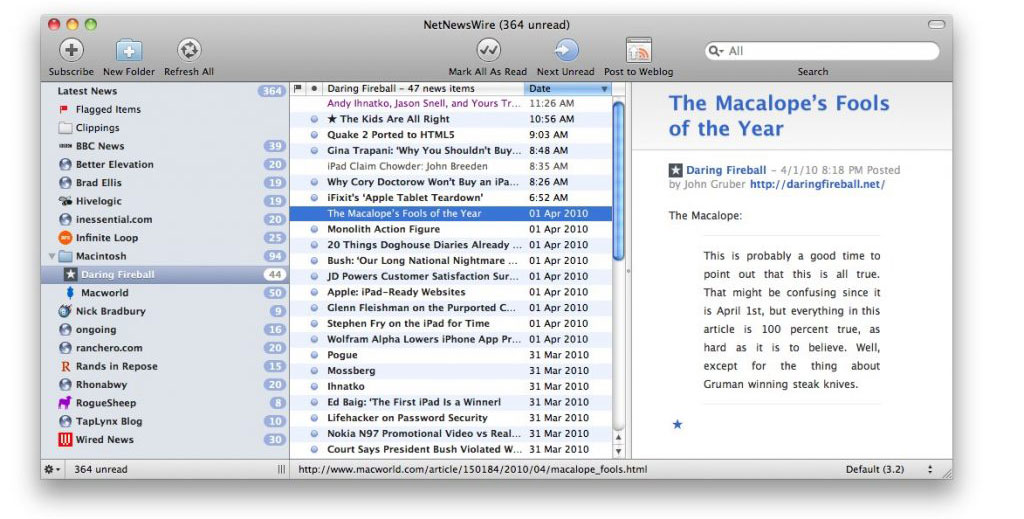The width and height of the screenshot is (1024, 519).
Task: Open Court Says President Bush Violated item
Action: [x=451, y=449]
